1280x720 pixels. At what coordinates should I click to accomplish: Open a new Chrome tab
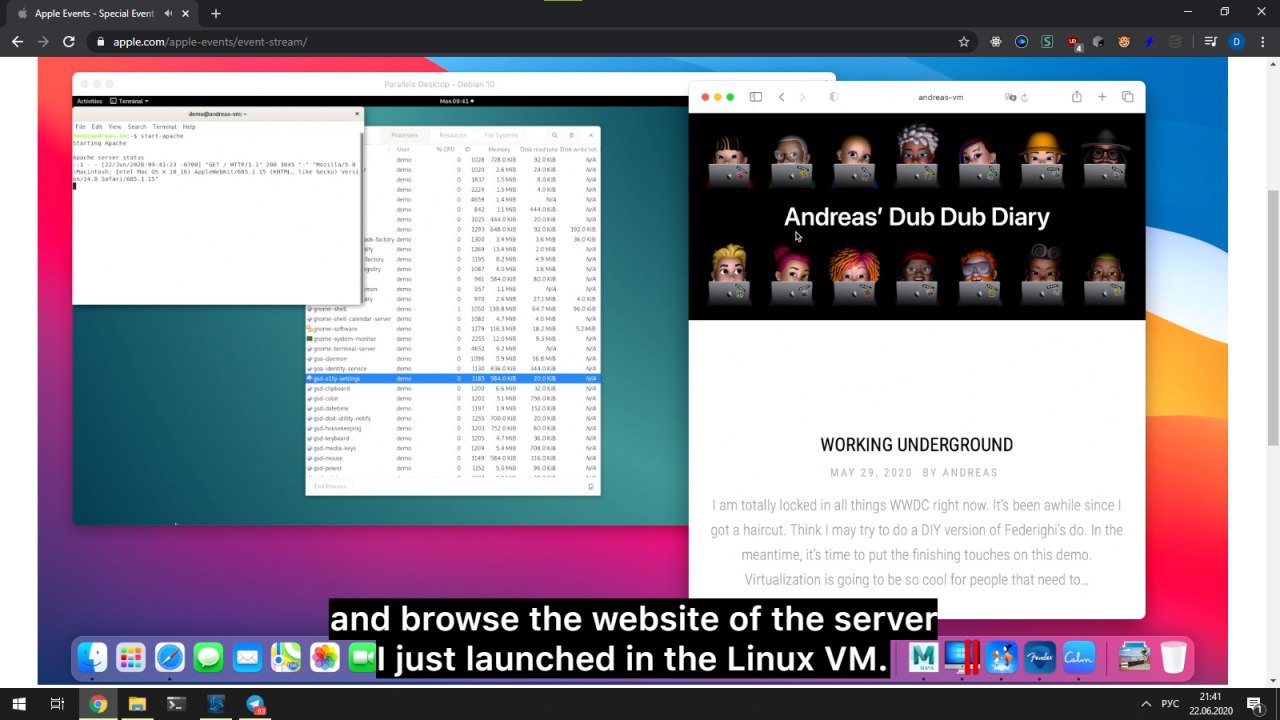(x=216, y=14)
